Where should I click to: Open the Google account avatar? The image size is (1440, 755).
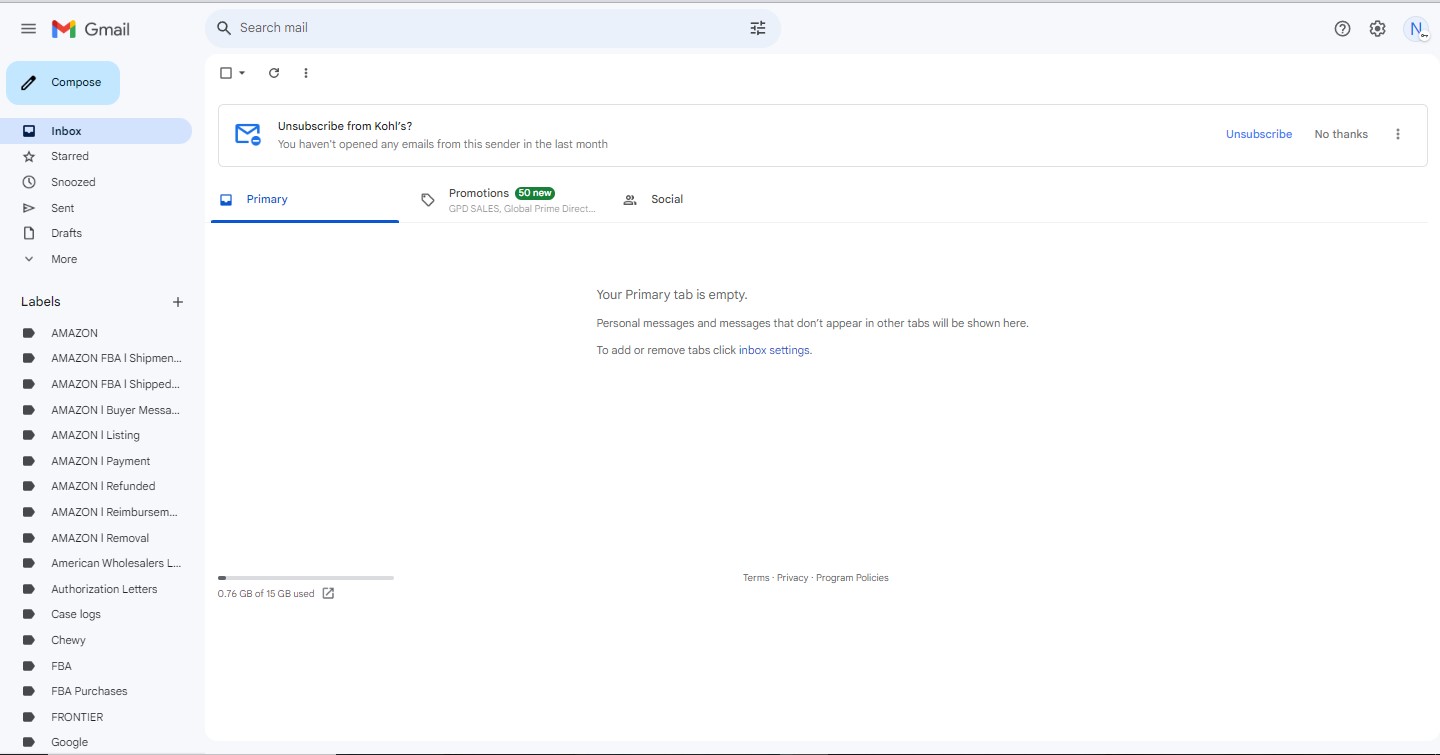pyautogui.click(x=1417, y=29)
